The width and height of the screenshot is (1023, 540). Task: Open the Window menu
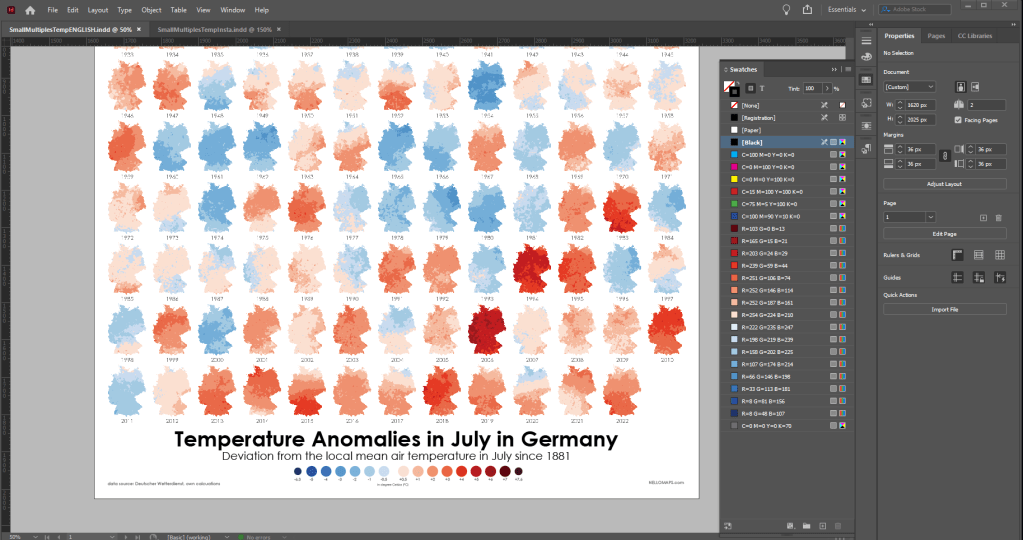pos(232,10)
